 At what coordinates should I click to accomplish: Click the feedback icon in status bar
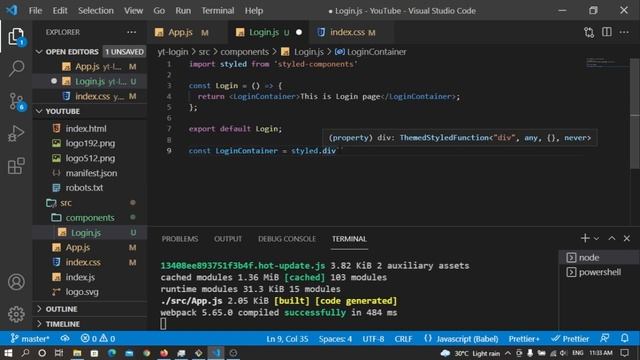click(x=605, y=338)
